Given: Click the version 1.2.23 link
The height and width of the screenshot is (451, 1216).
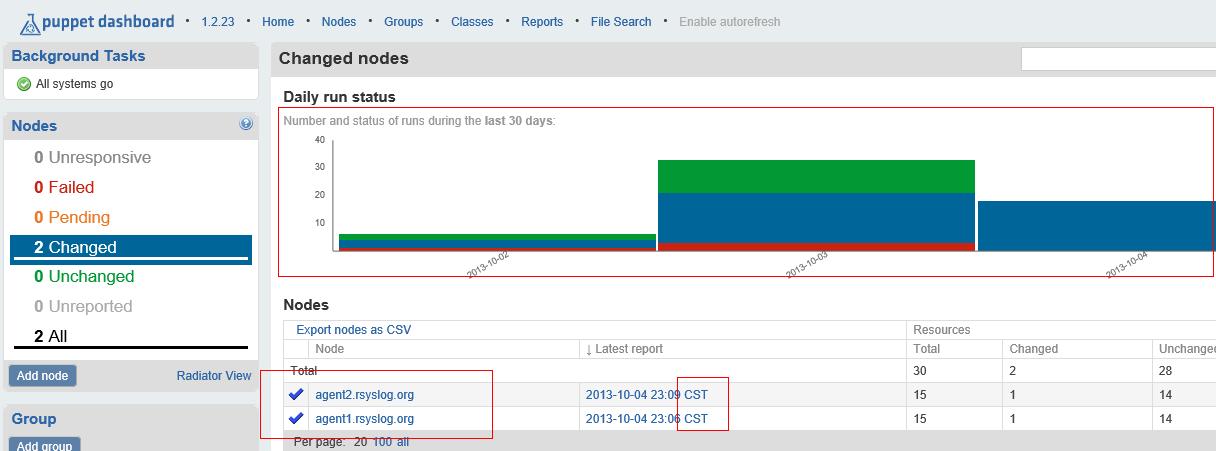Looking at the screenshot, I should [x=217, y=21].
